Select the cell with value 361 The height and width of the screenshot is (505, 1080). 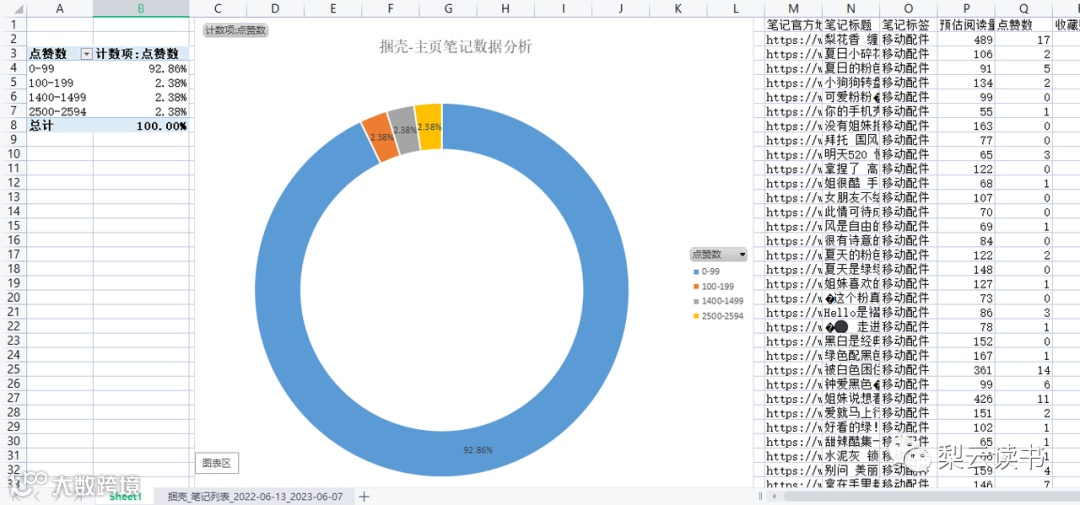point(967,370)
